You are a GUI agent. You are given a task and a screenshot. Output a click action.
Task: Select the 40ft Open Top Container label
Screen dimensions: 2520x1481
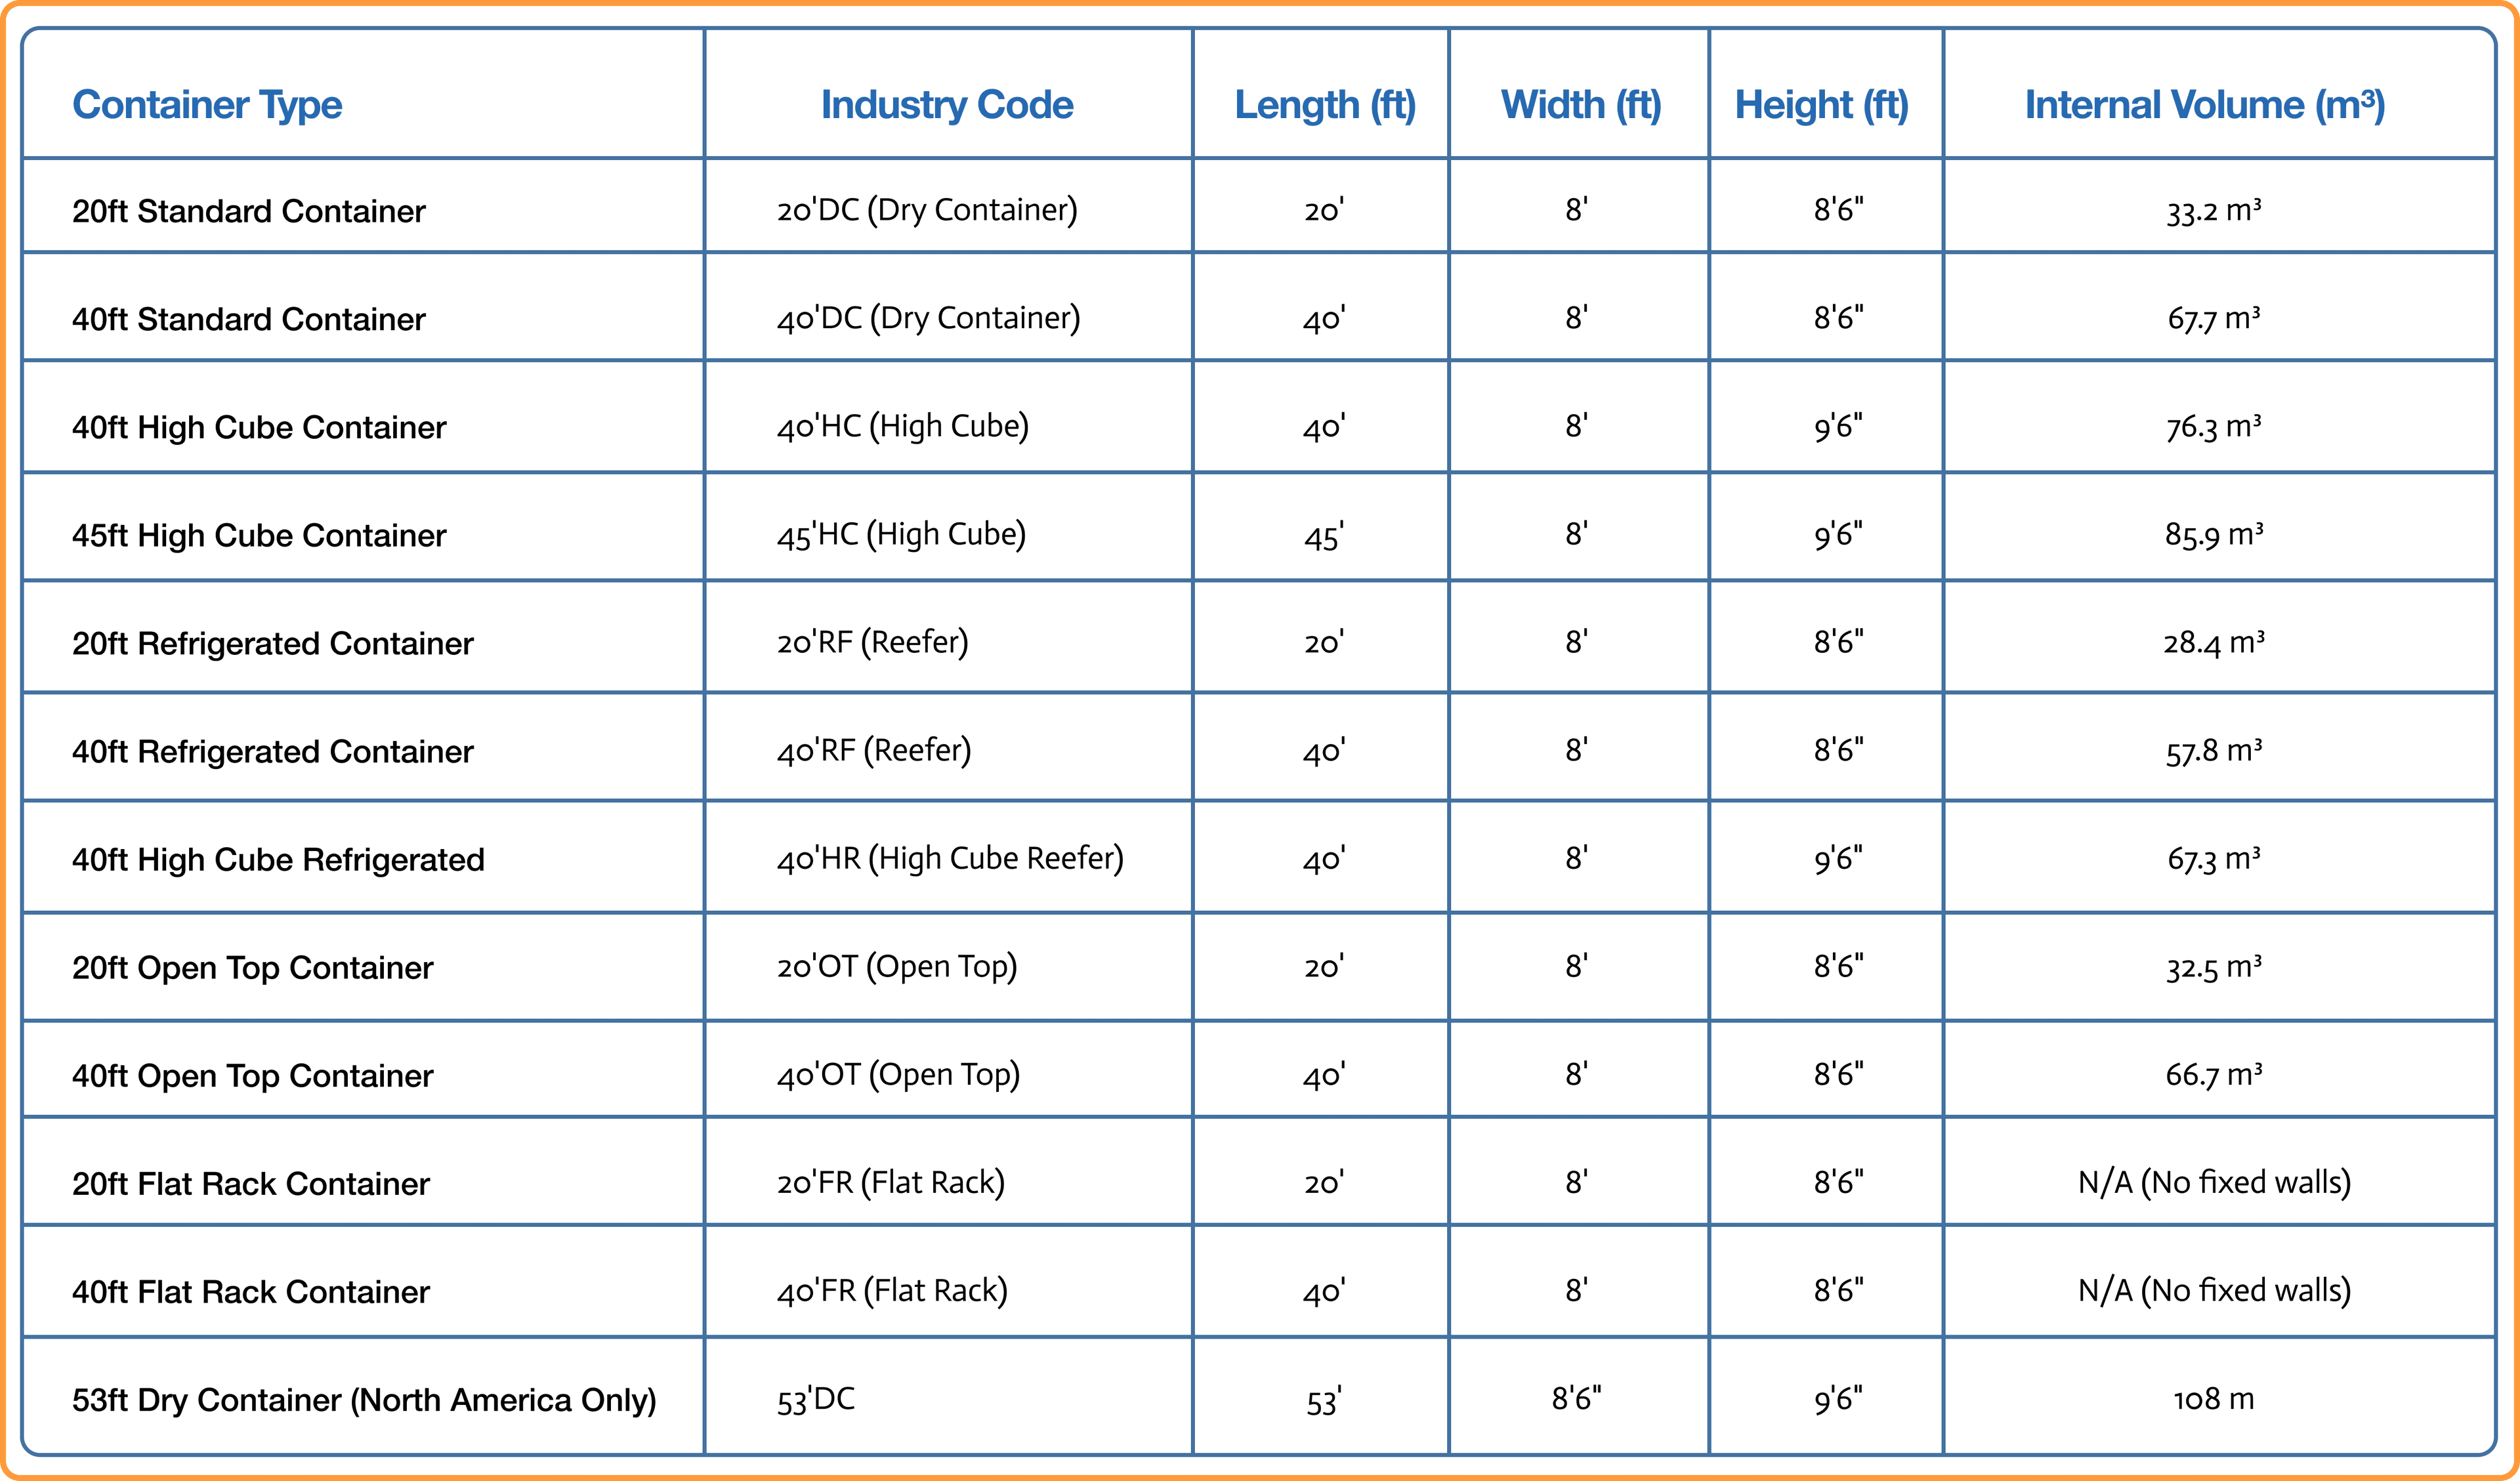click(252, 1076)
